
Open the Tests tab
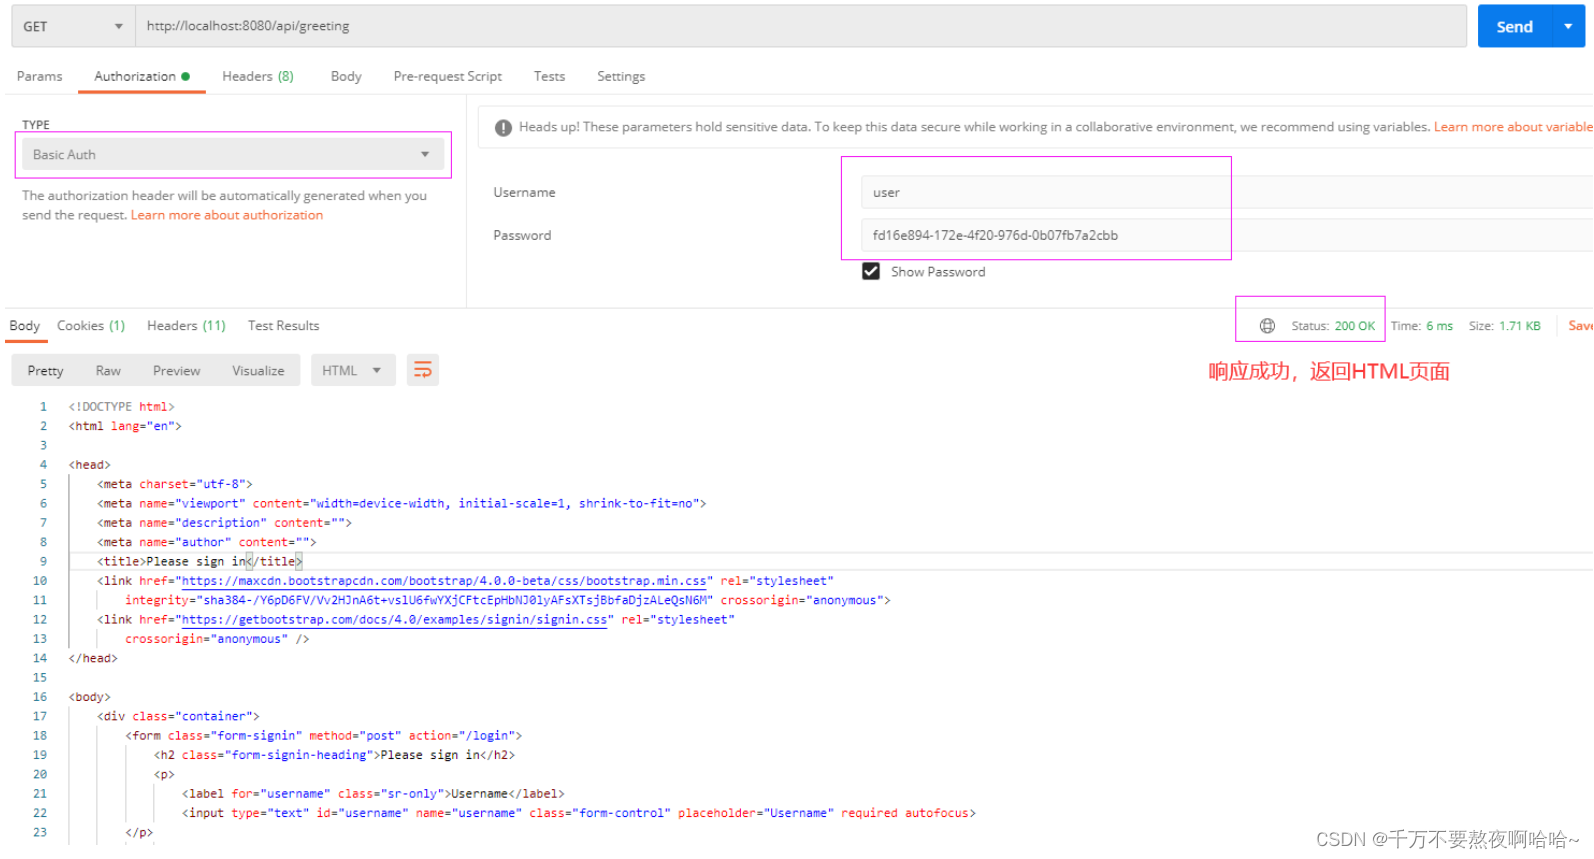coord(549,76)
